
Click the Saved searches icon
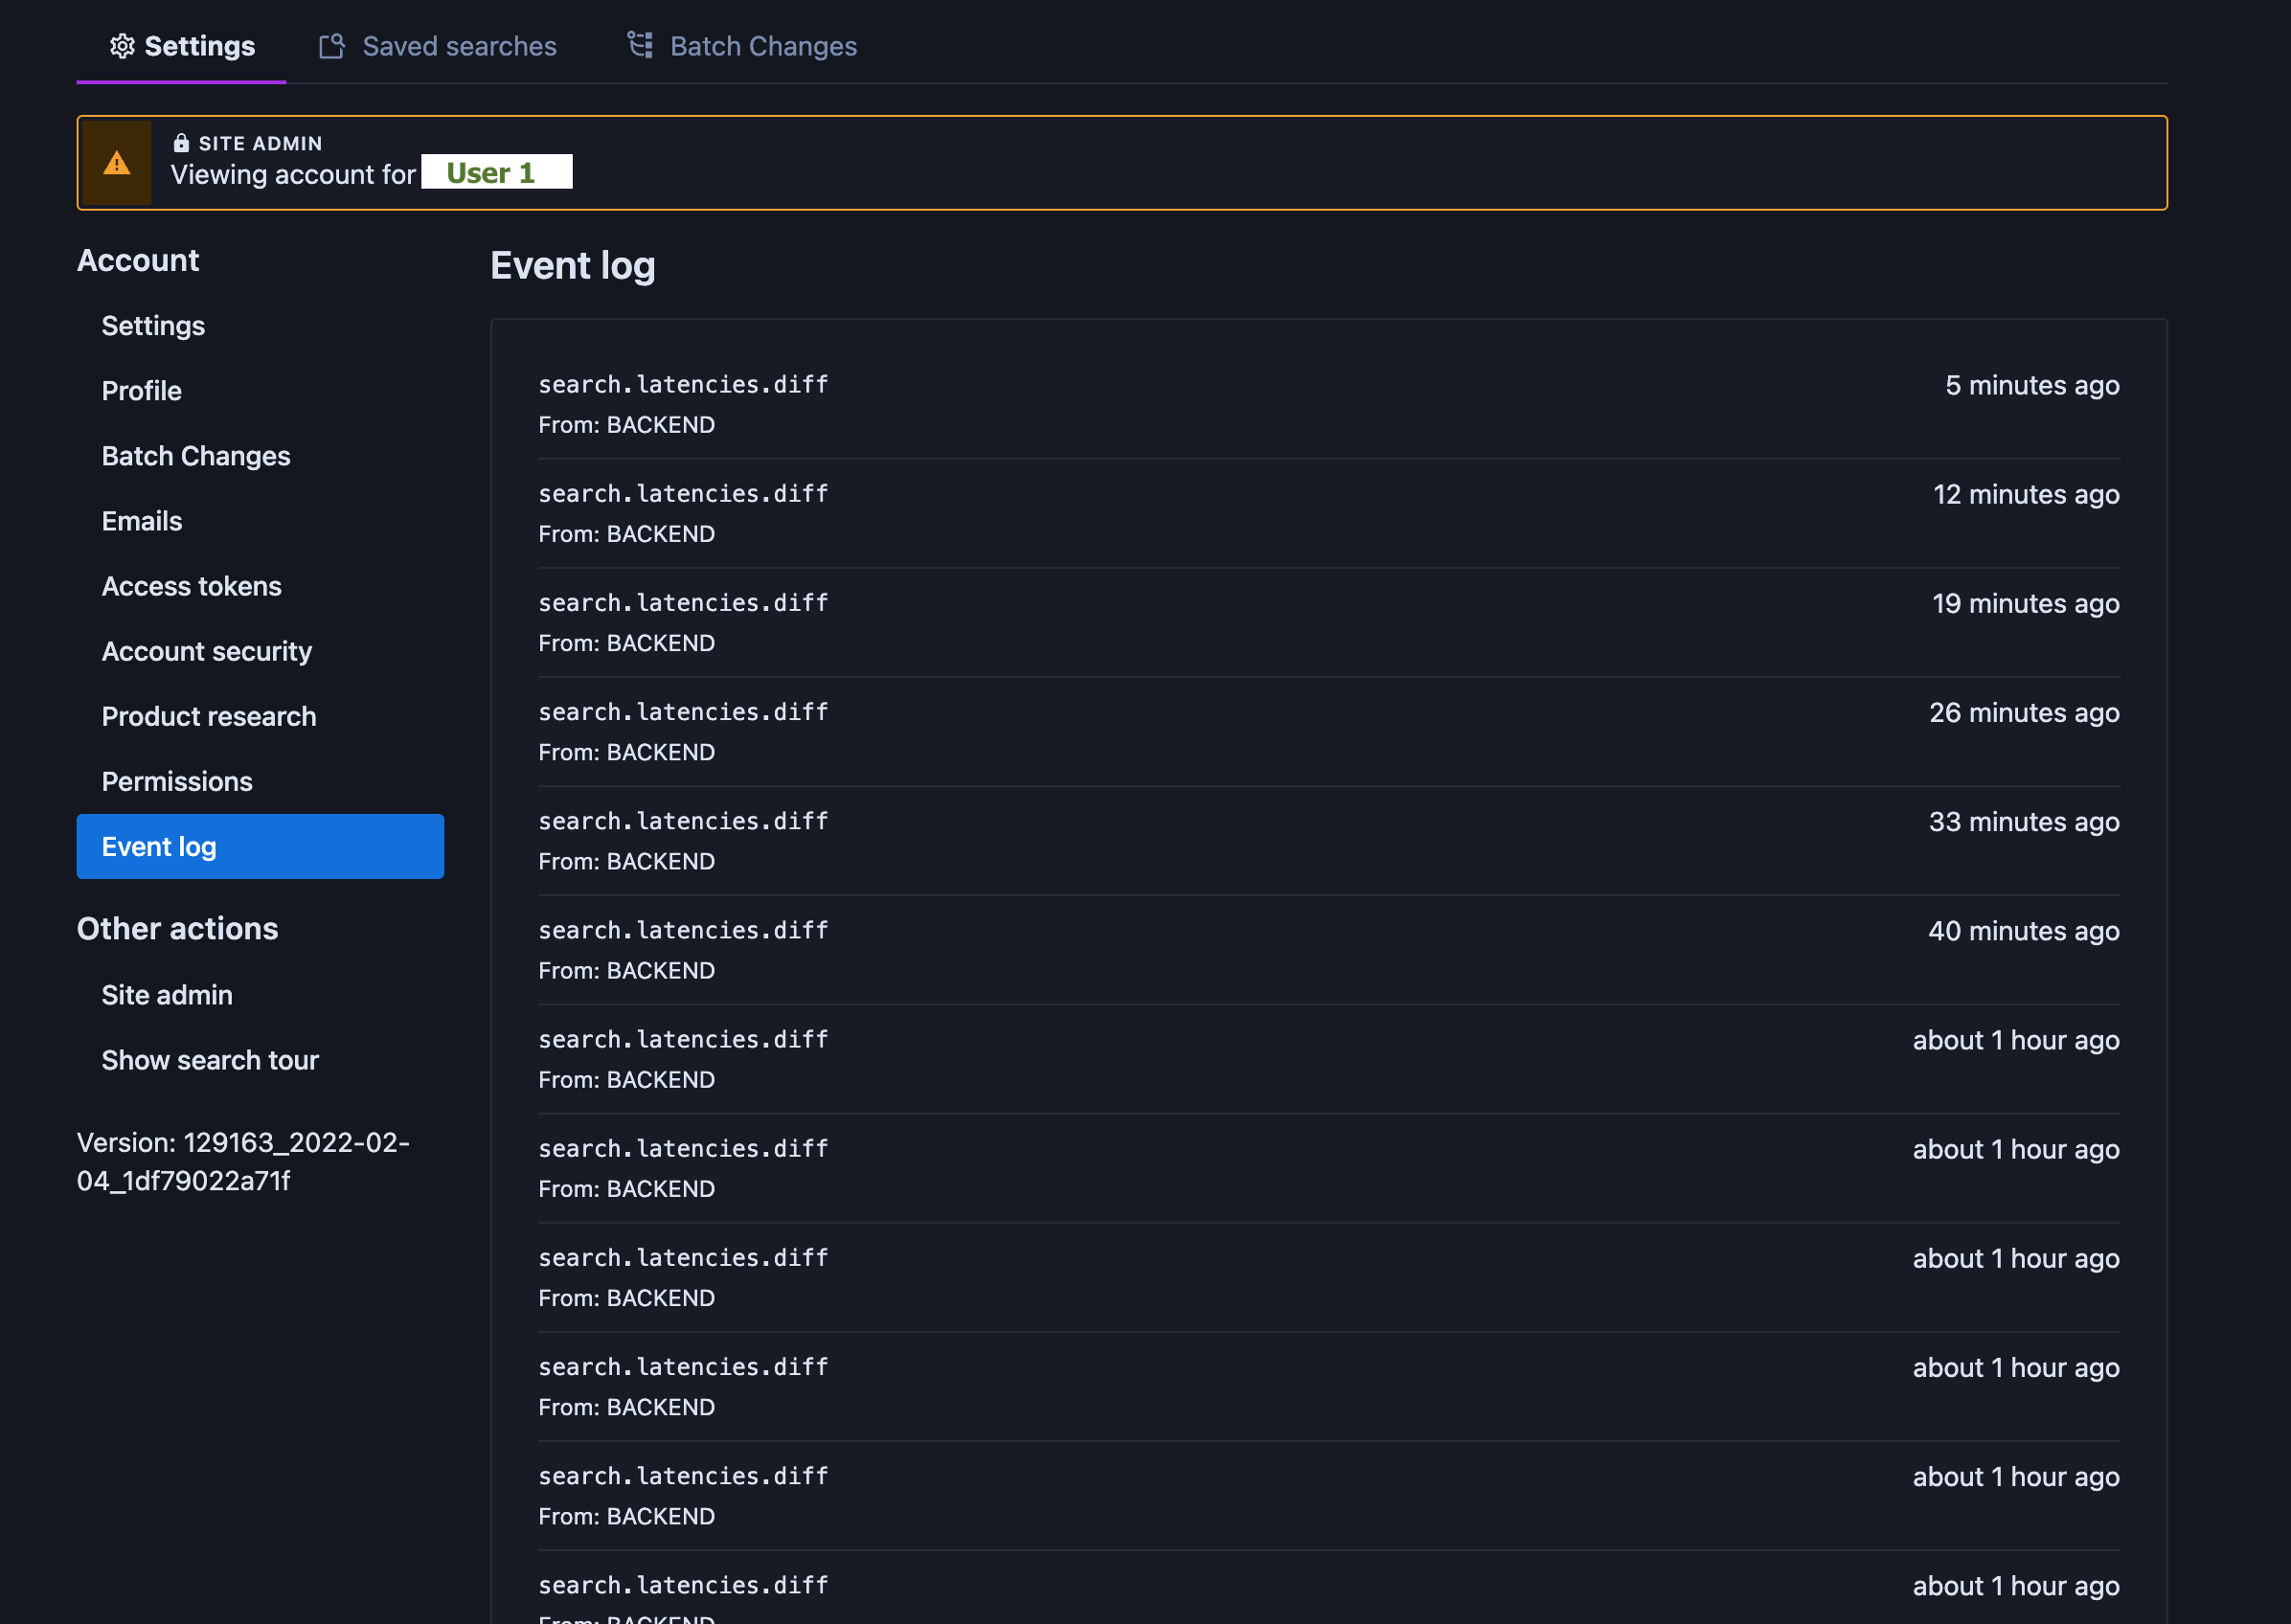pyautogui.click(x=332, y=46)
